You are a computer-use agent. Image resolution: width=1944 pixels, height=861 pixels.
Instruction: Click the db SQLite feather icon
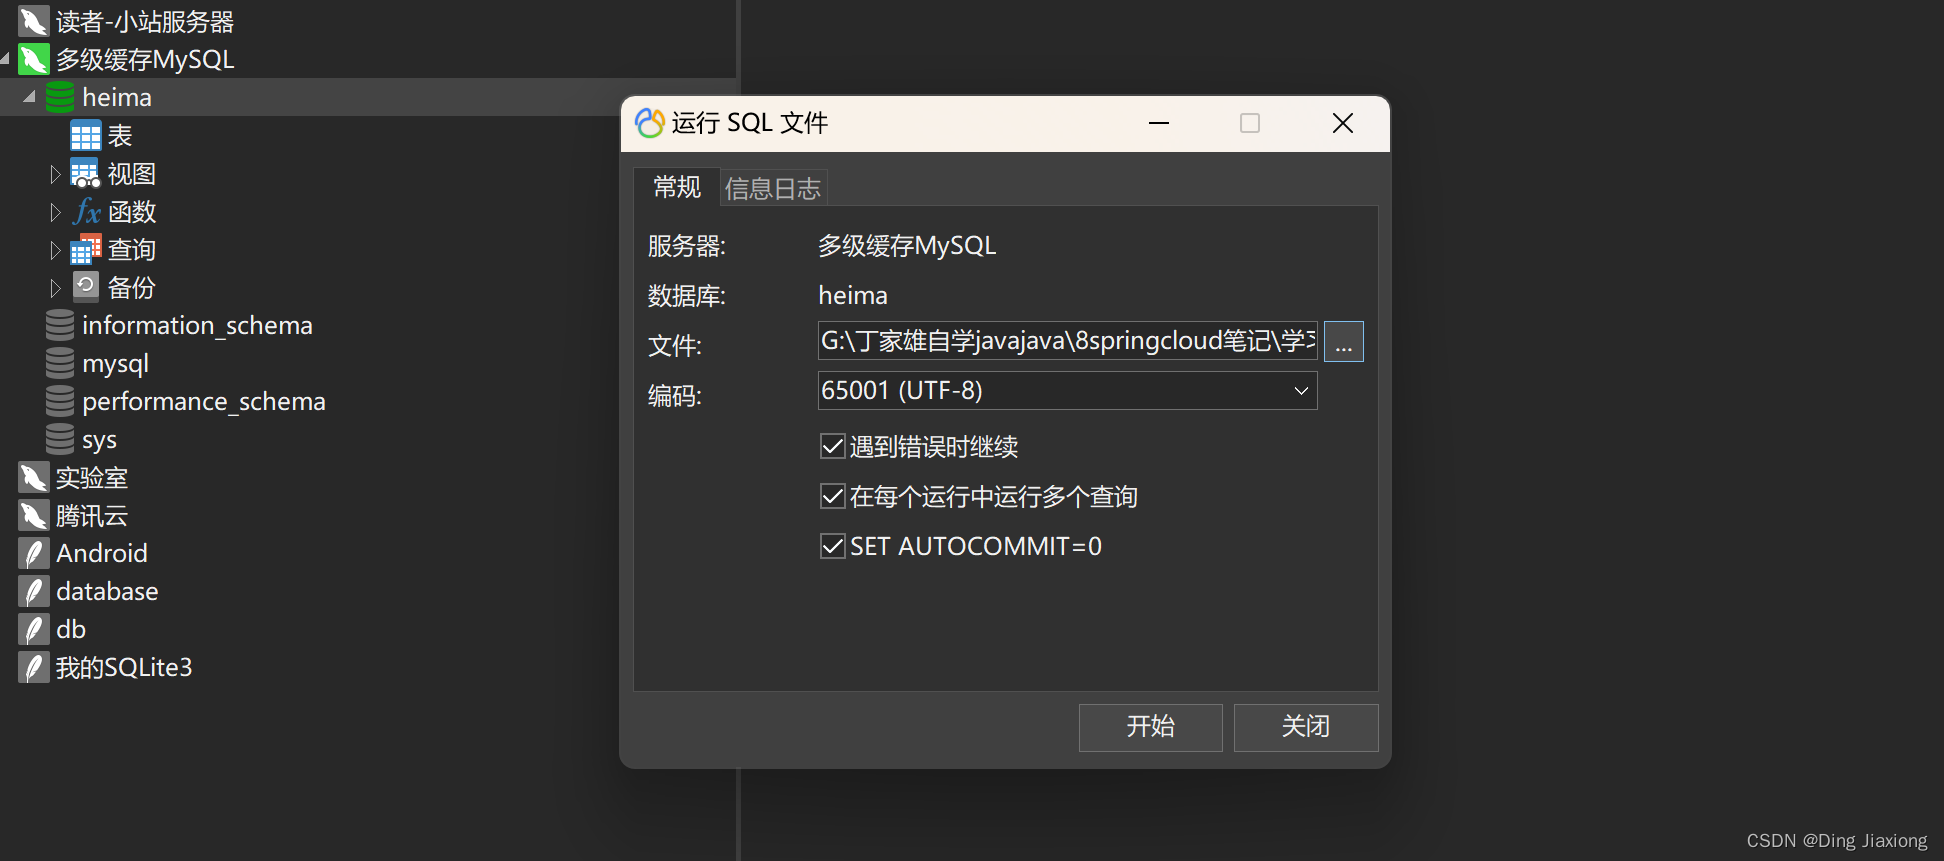point(33,629)
